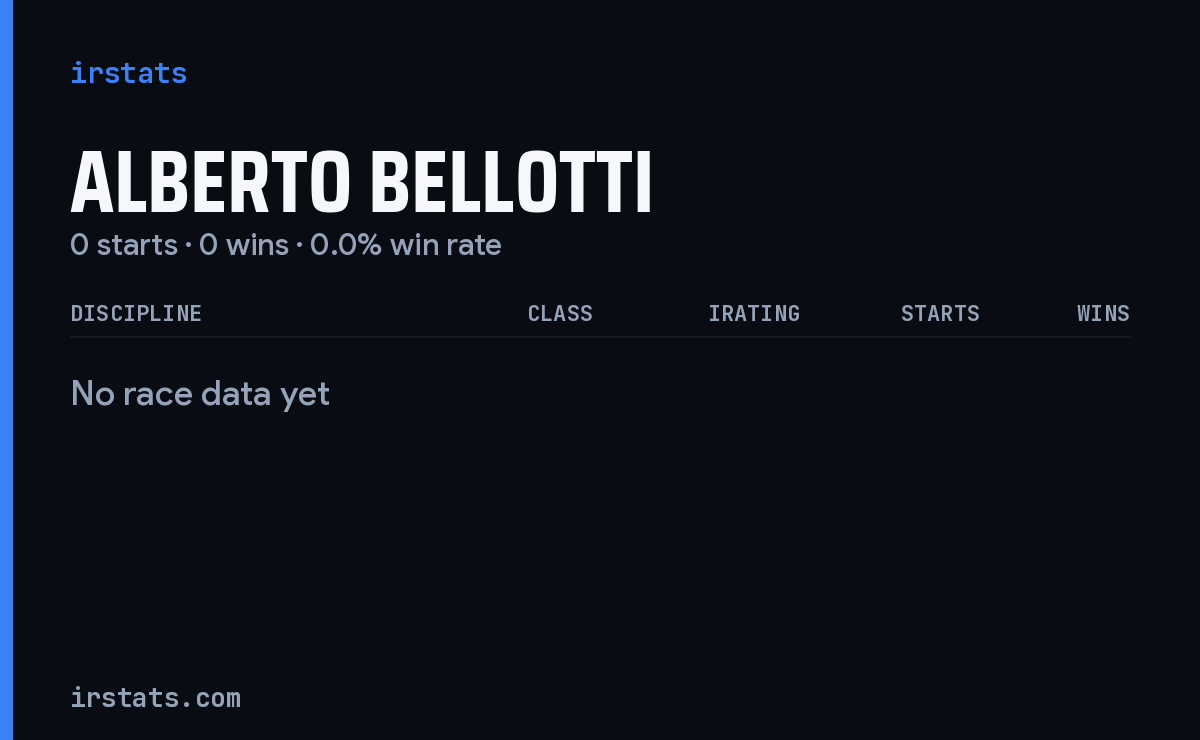Select the surname BELLOTTI in the heading
This screenshot has height=740, width=1200.
(511, 183)
